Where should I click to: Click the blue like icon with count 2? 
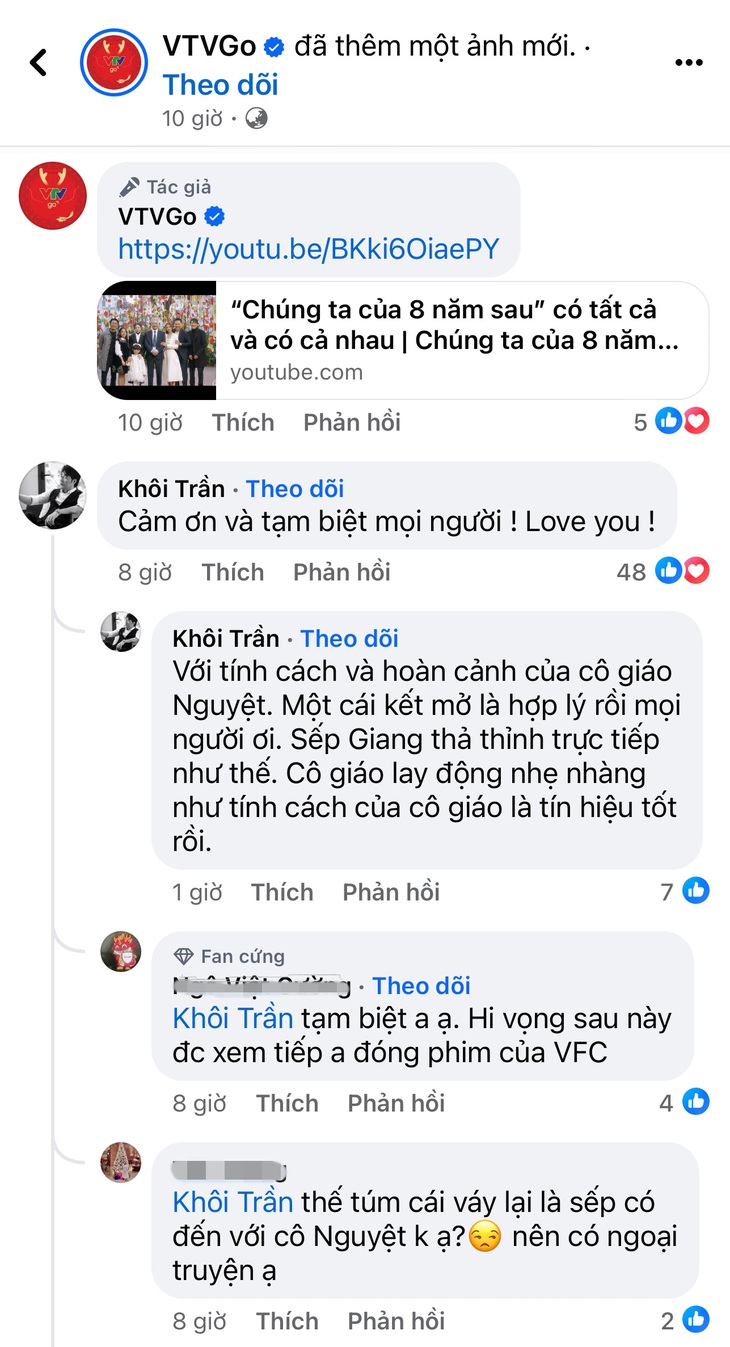coord(696,1320)
